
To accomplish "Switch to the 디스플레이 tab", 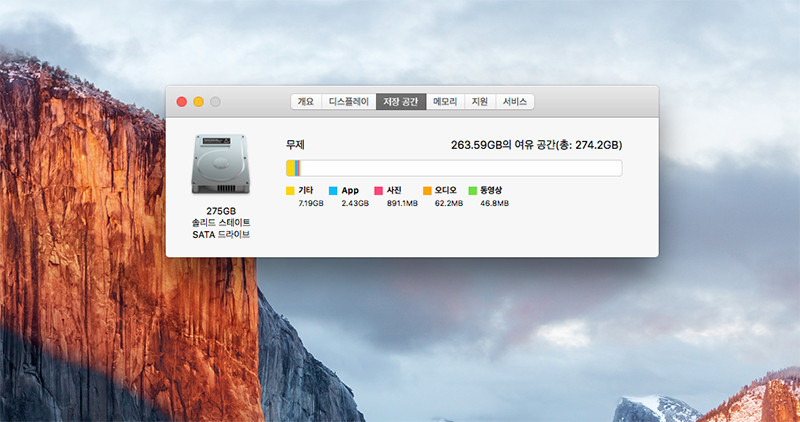I will (x=348, y=102).
